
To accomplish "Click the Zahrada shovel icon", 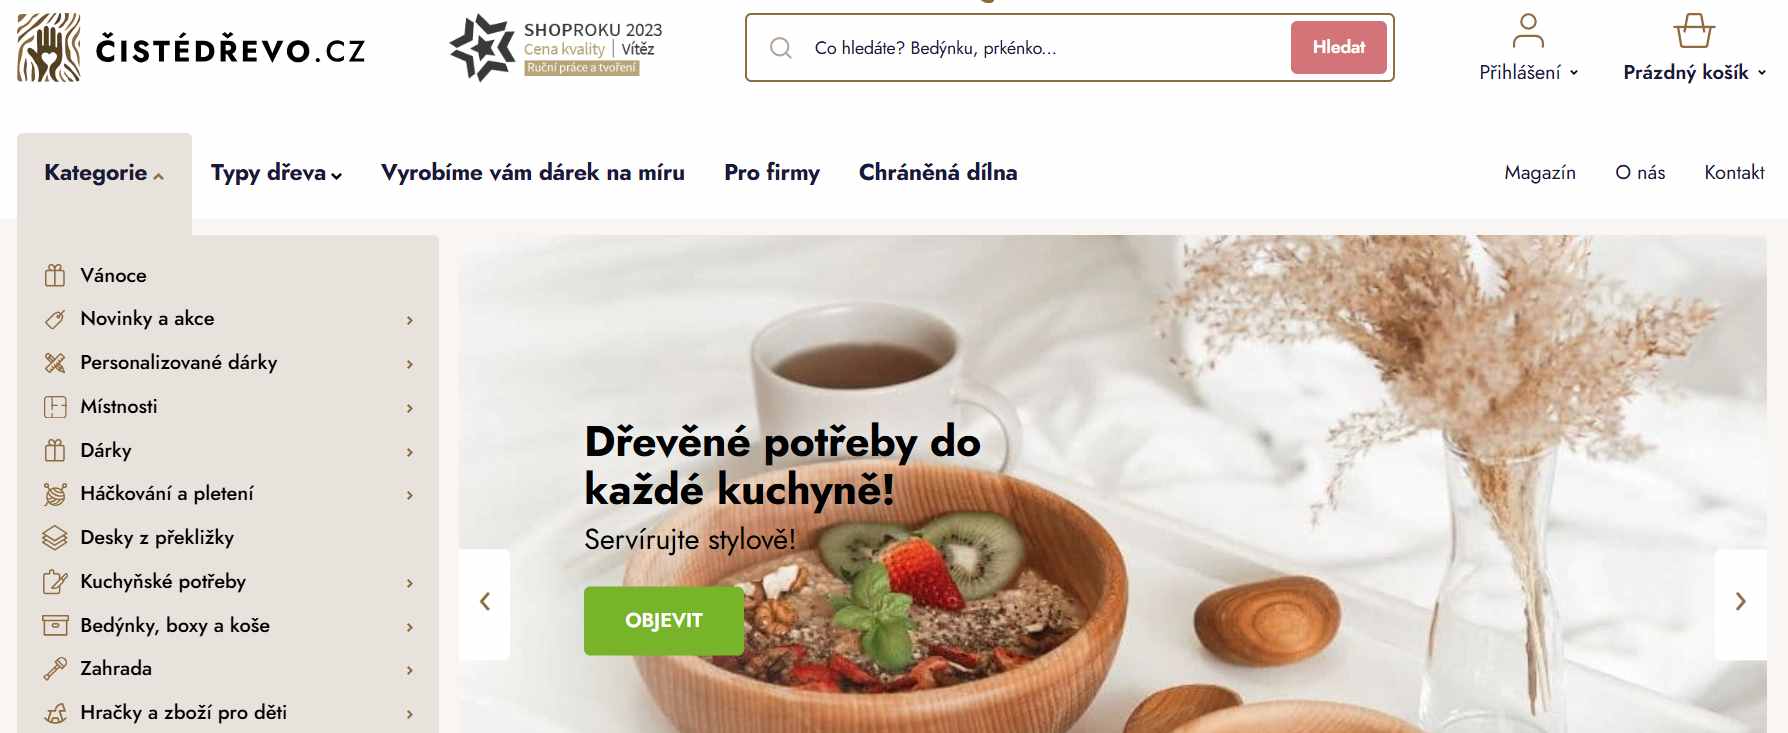I will pos(55,669).
